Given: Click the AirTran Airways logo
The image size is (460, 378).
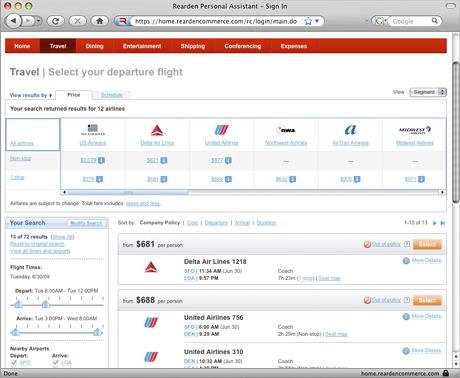Looking at the screenshot, I should click(x=350, y=129).
